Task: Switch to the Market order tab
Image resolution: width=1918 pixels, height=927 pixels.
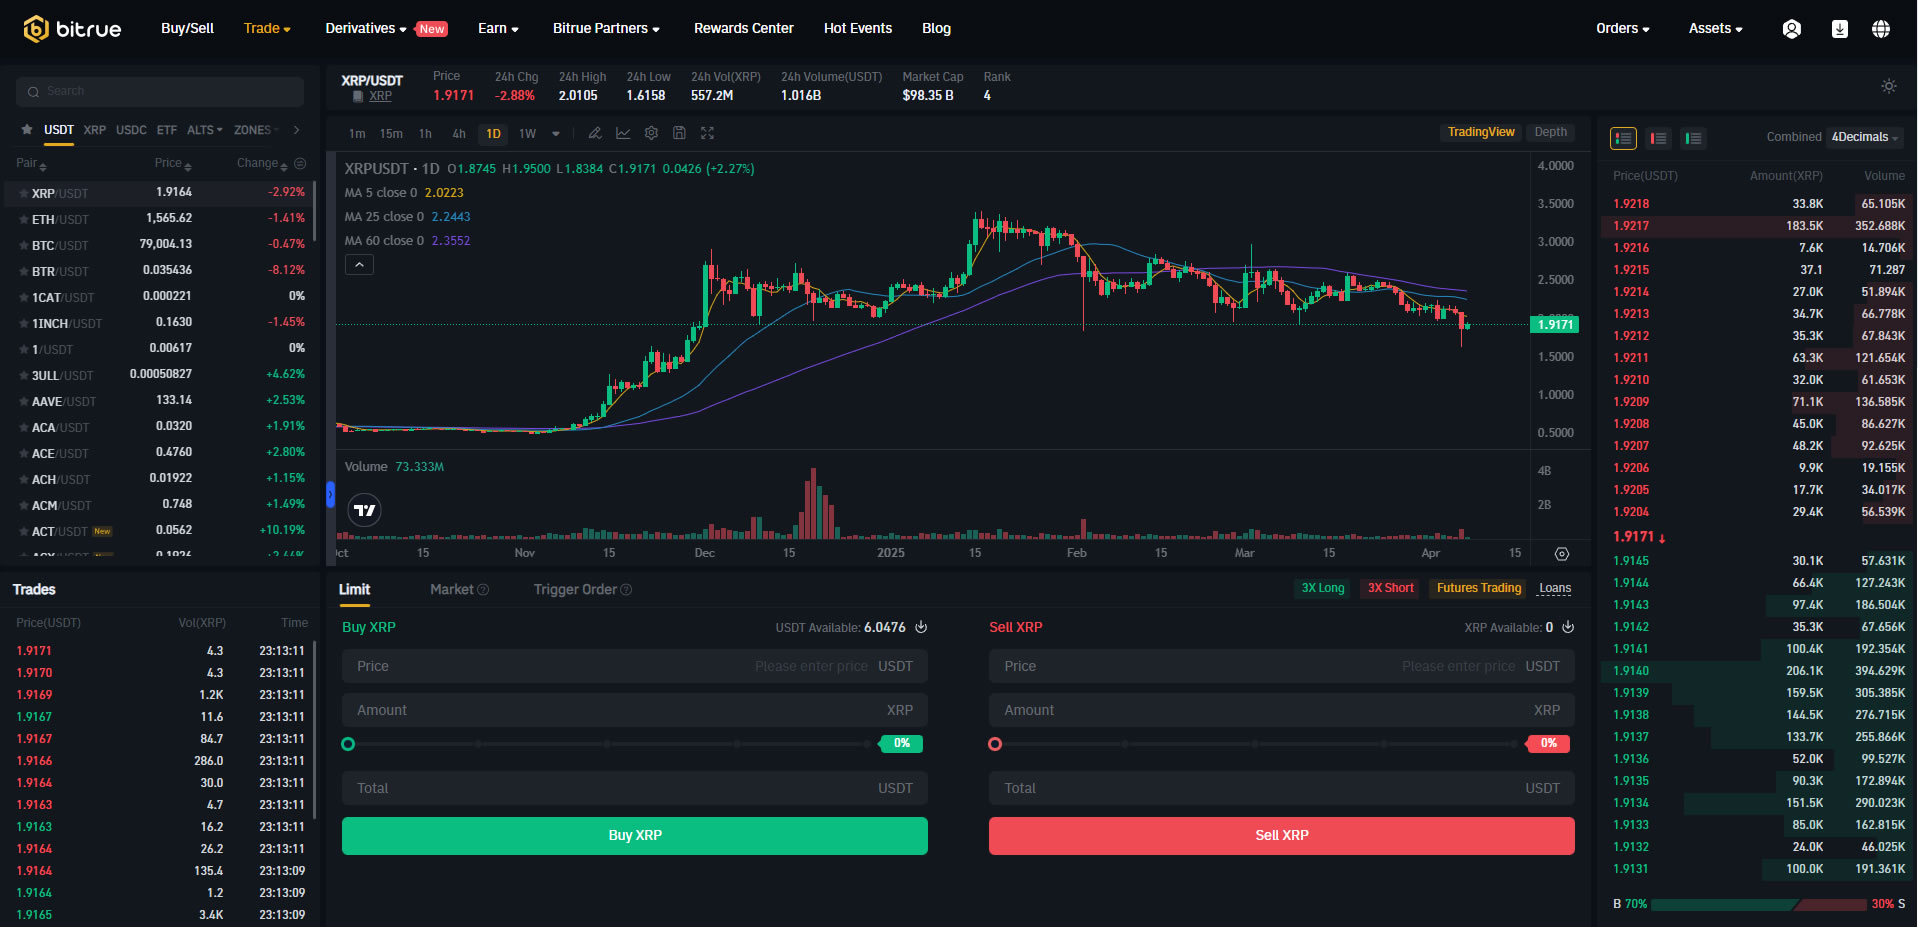Action: pyautogui.click(x=451, y=589)
